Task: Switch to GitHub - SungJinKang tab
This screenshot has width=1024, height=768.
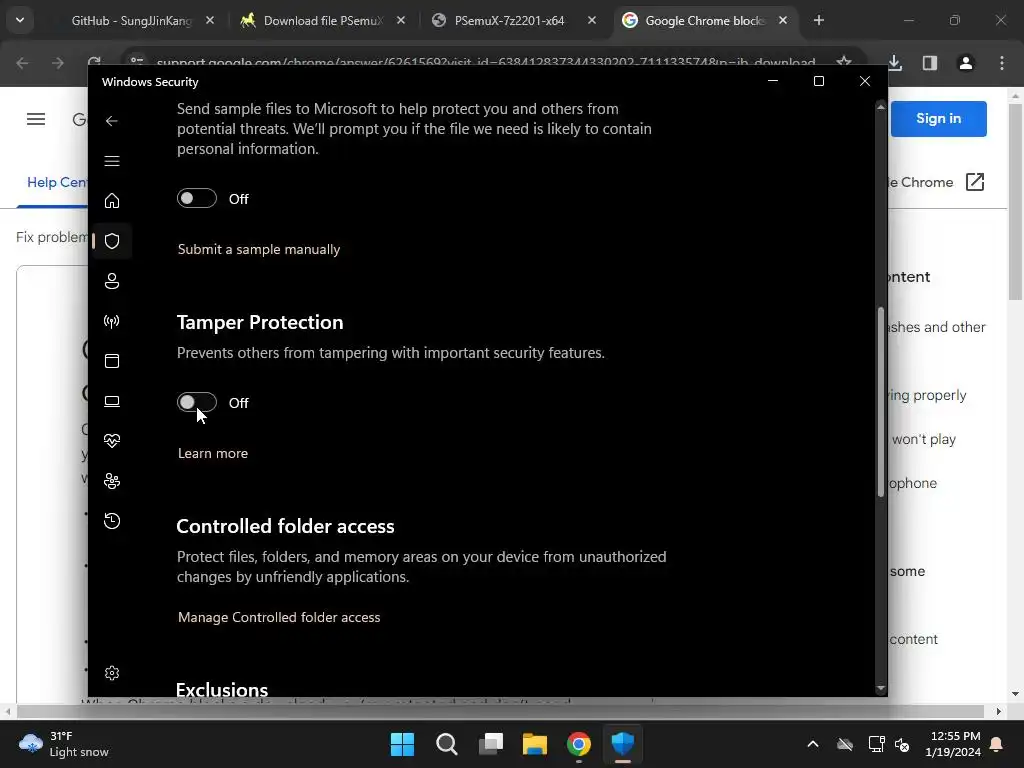Action: tap(131, 21)
